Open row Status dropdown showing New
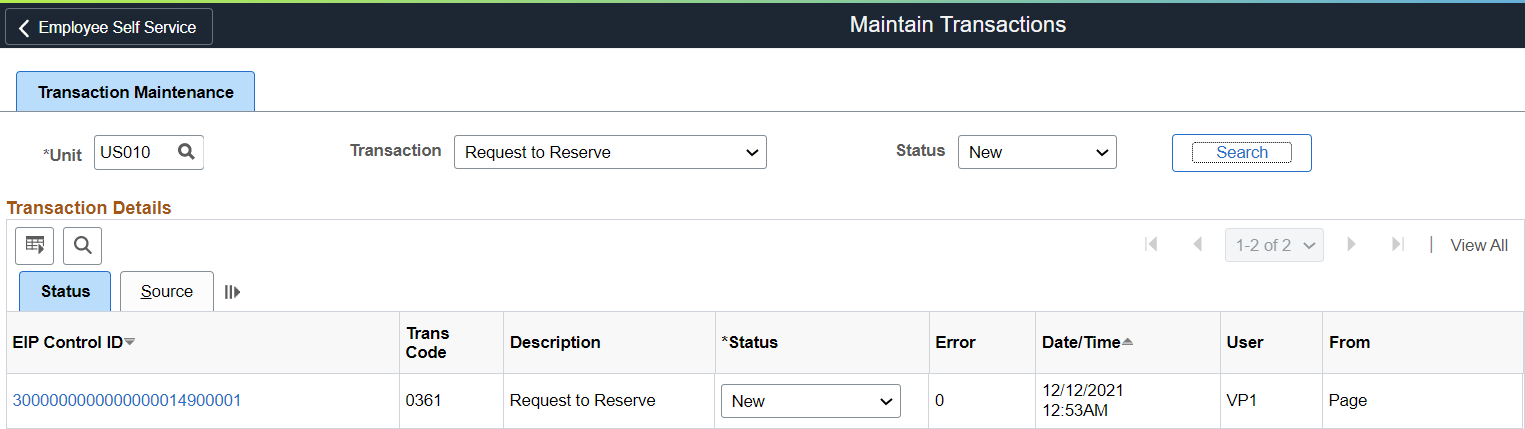1525x429 pixels. tap(810, 401)
